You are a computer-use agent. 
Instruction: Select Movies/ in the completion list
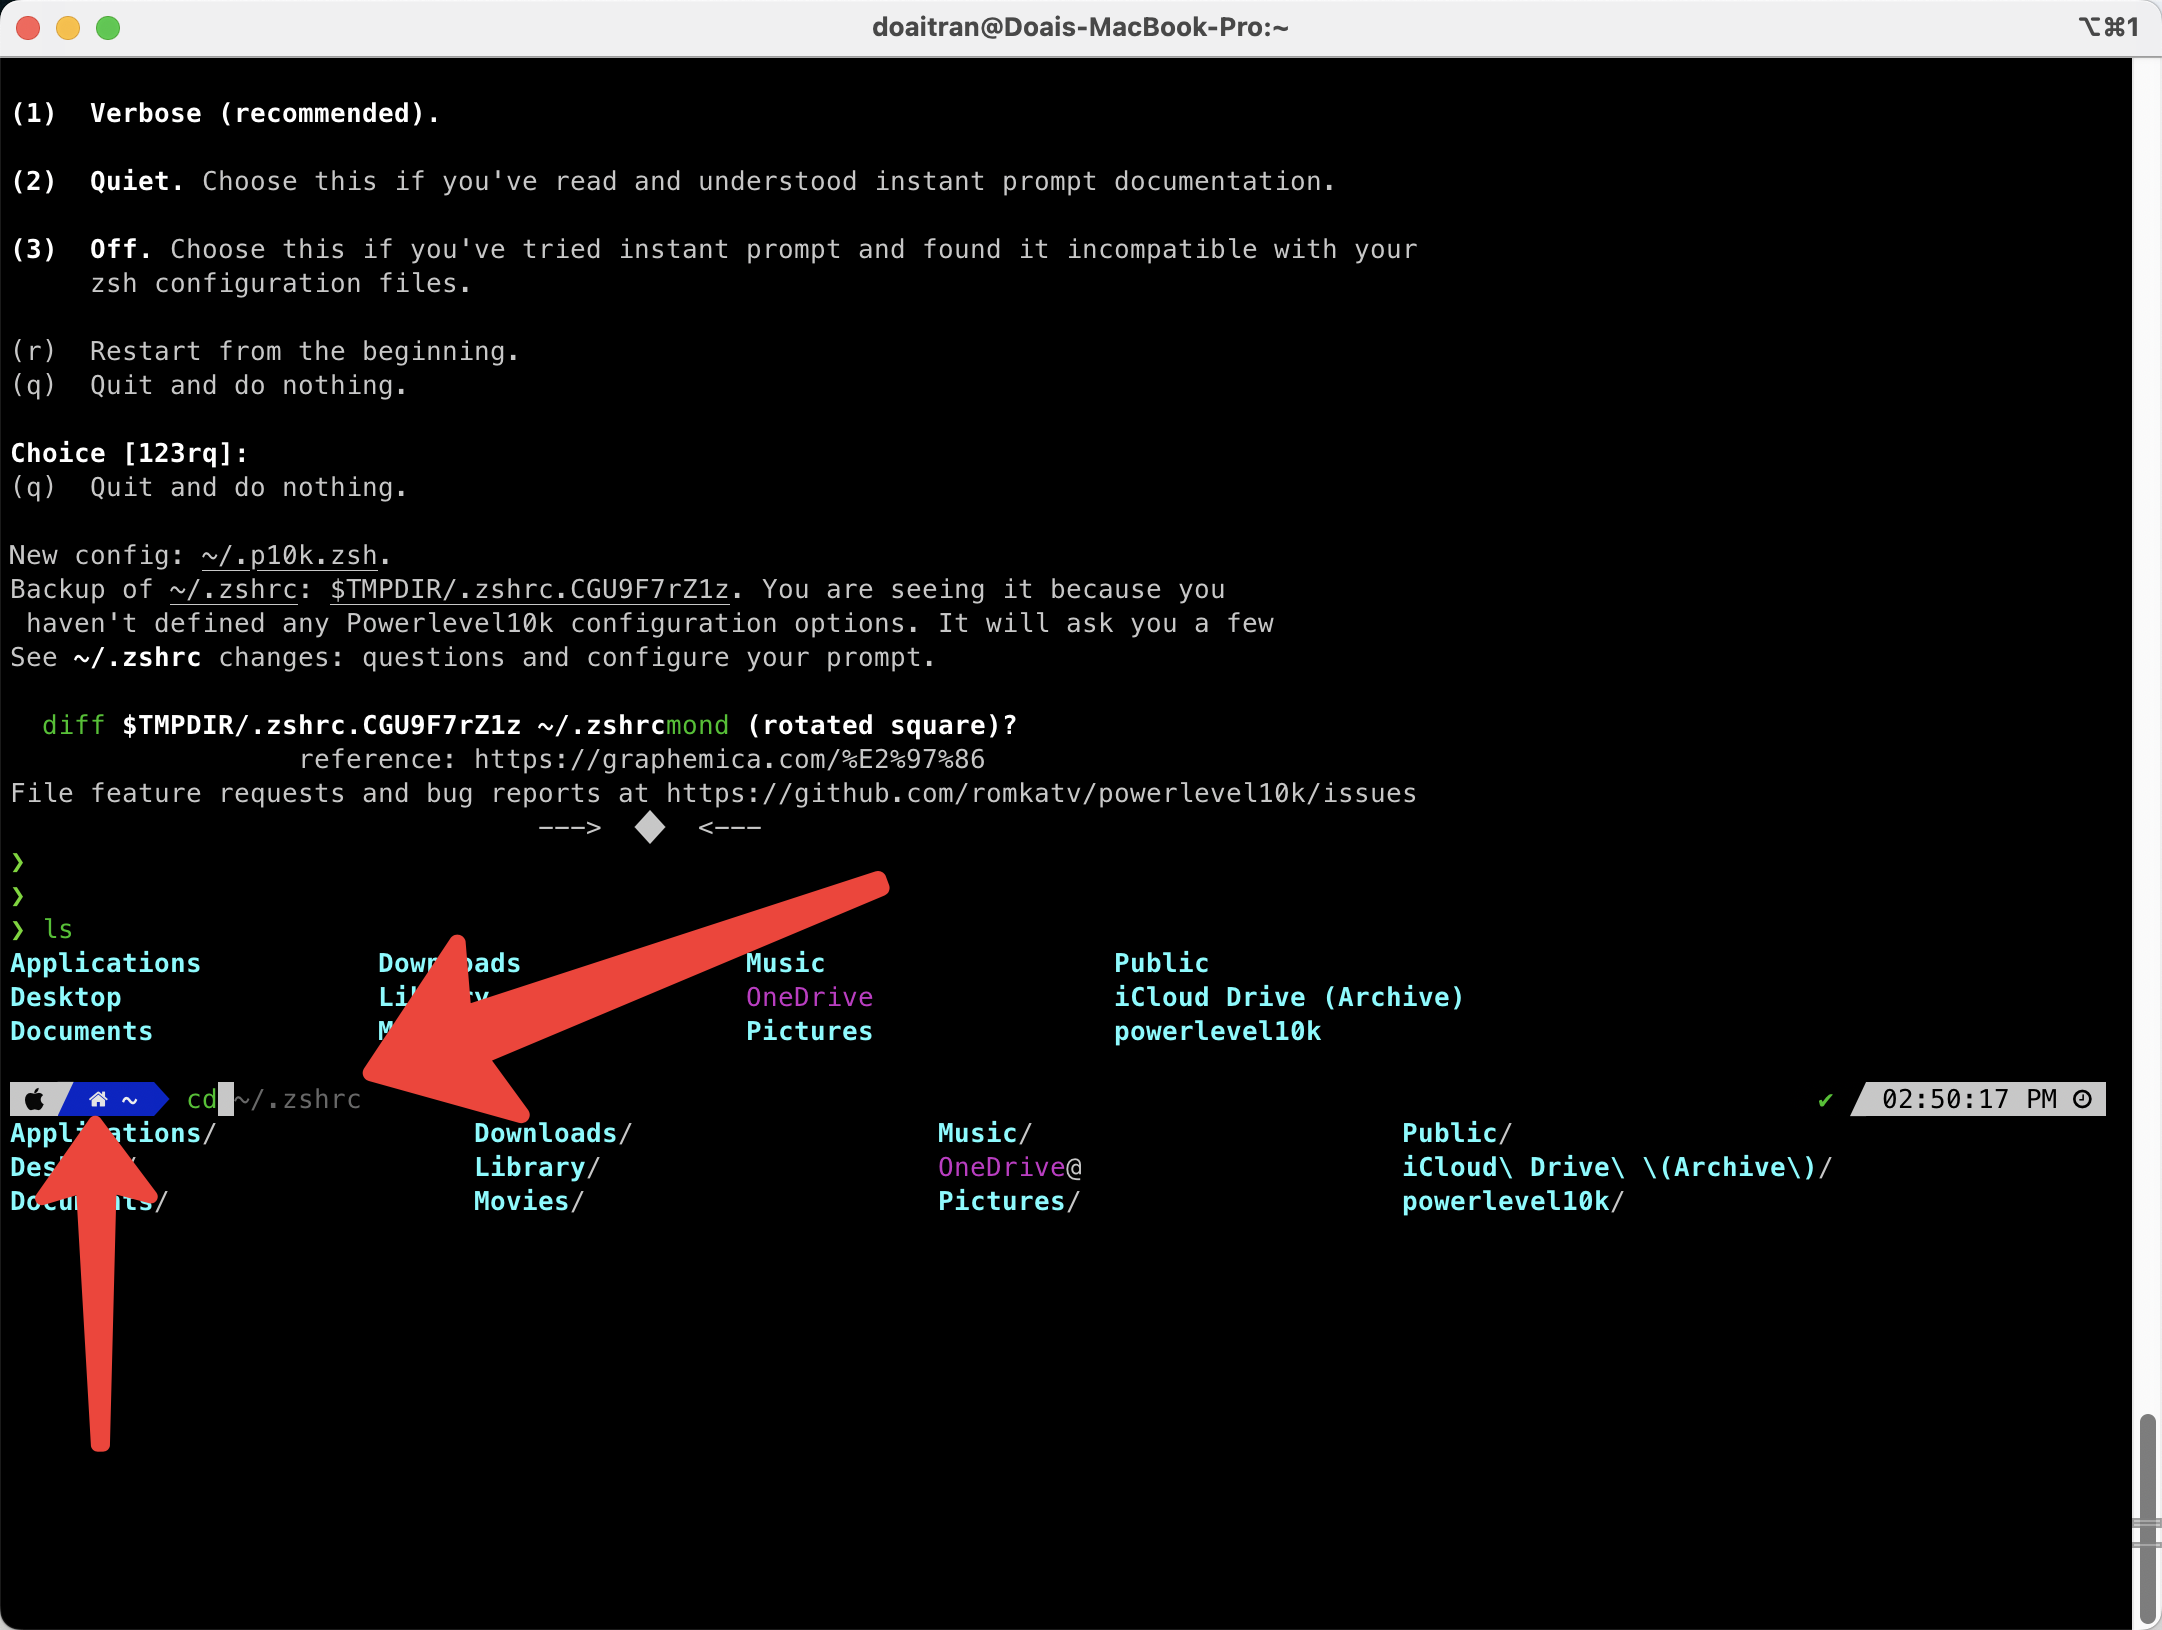coord(529,1201)
